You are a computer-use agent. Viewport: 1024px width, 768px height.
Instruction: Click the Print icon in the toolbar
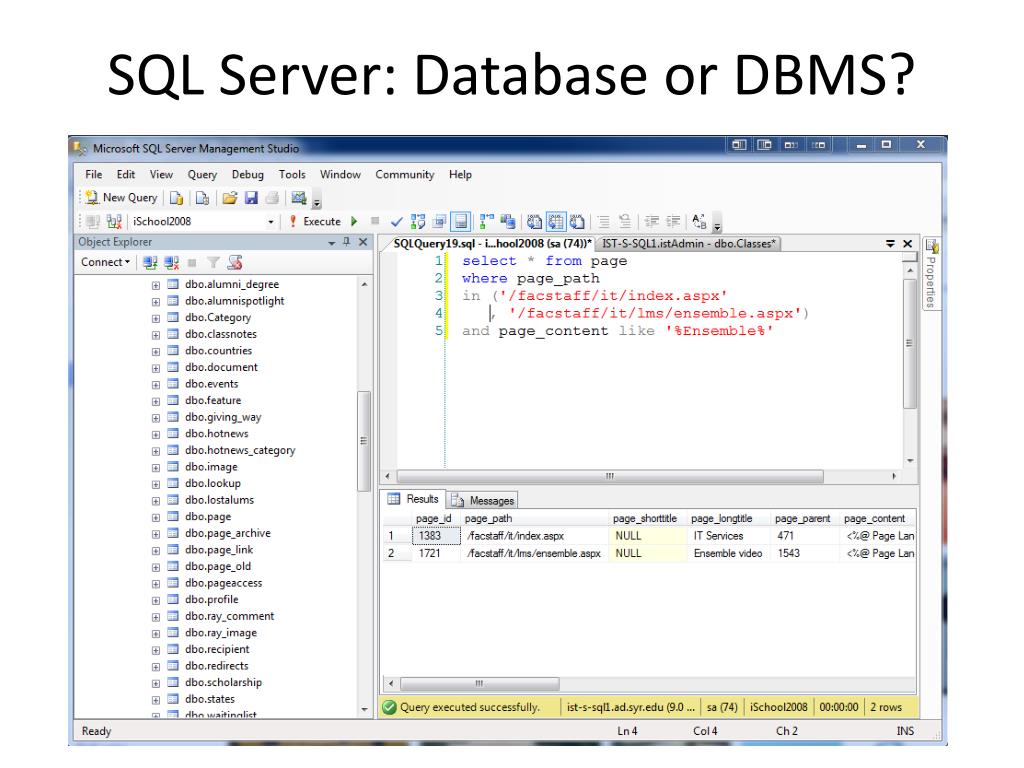(x=272, y=198)
